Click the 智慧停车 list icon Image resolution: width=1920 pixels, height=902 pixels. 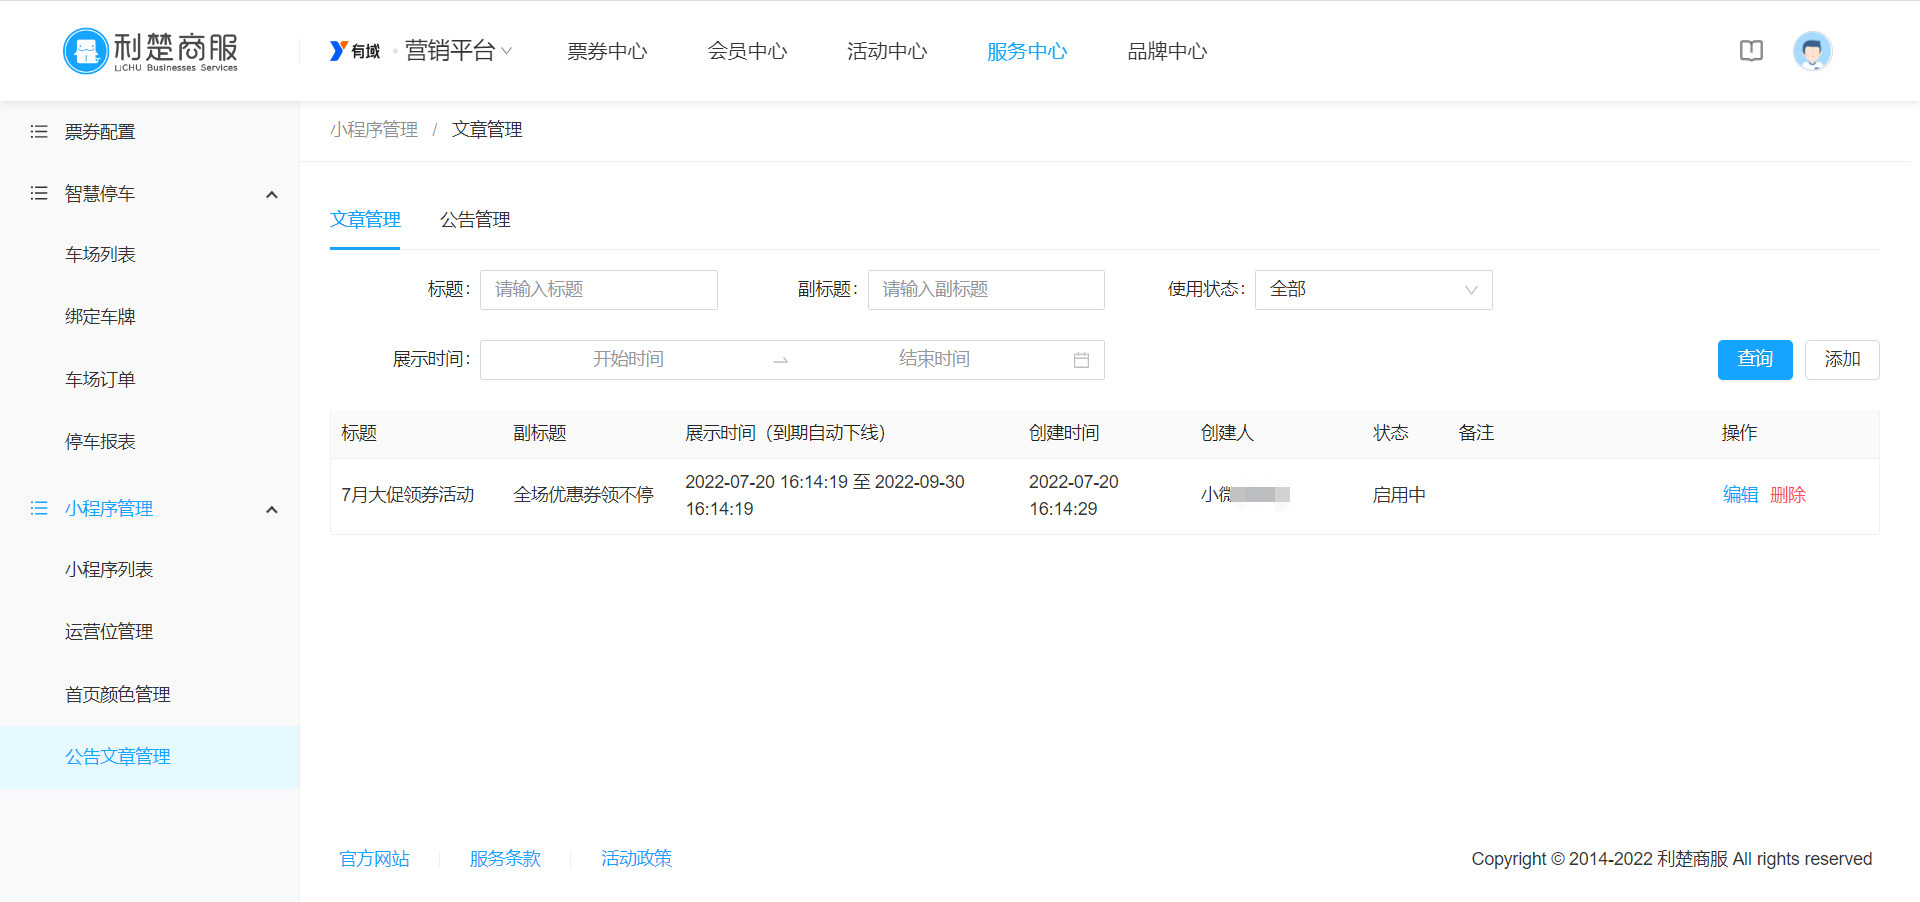[39, 193]
